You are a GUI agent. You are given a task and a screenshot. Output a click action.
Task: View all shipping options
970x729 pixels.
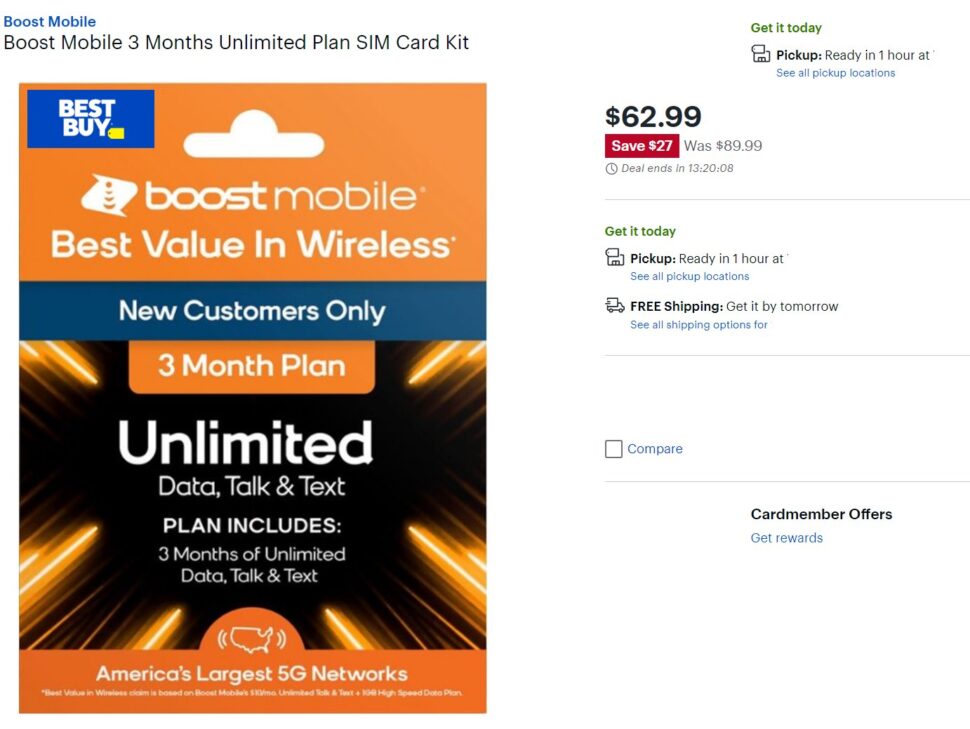pyautogui.click(x=698, y=324)
